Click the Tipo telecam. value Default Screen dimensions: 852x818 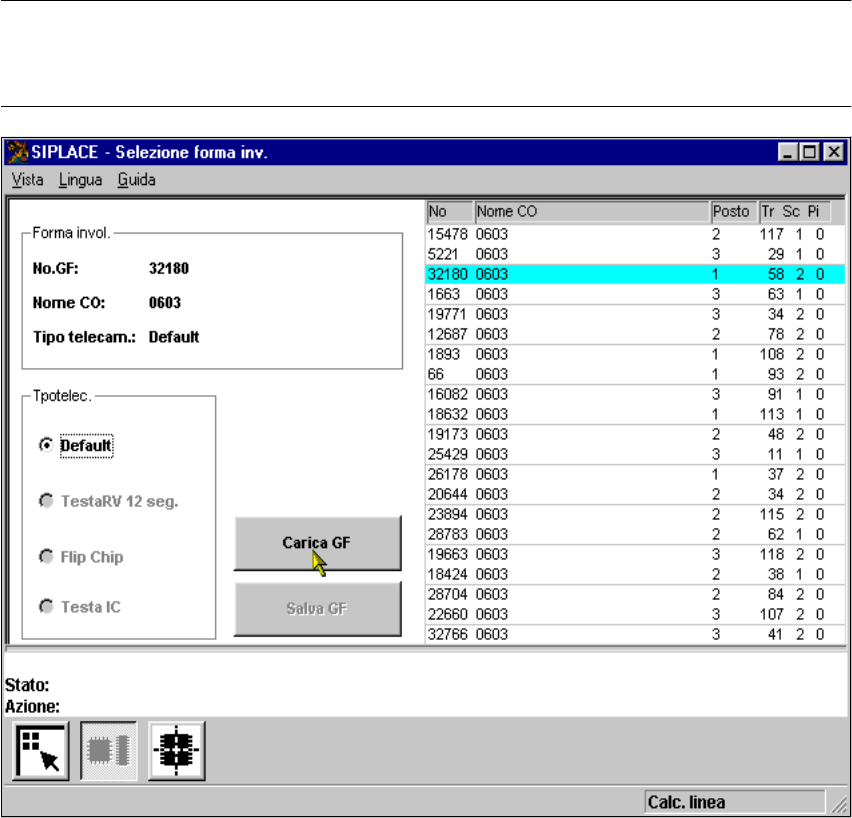pos(174,337)
